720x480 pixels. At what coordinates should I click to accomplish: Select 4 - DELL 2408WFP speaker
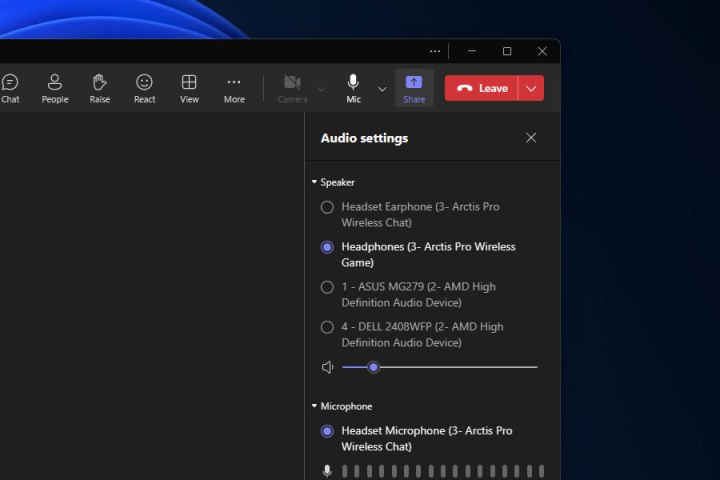327,327
